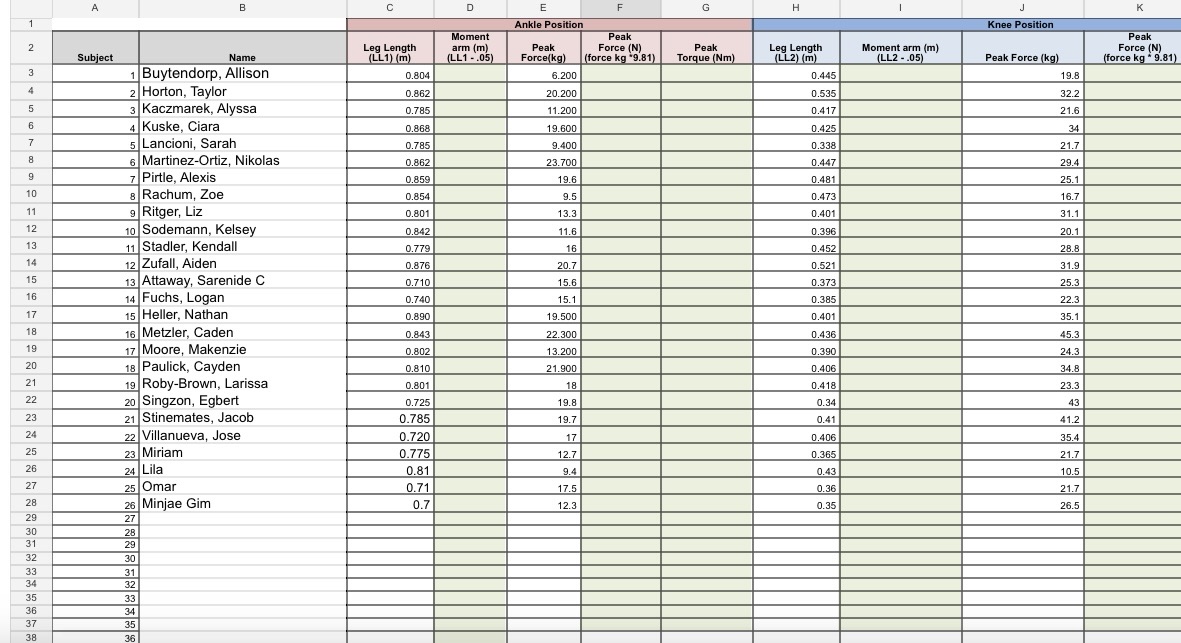Select the cell containing Ritger, Liz

[x=243, y=212]
